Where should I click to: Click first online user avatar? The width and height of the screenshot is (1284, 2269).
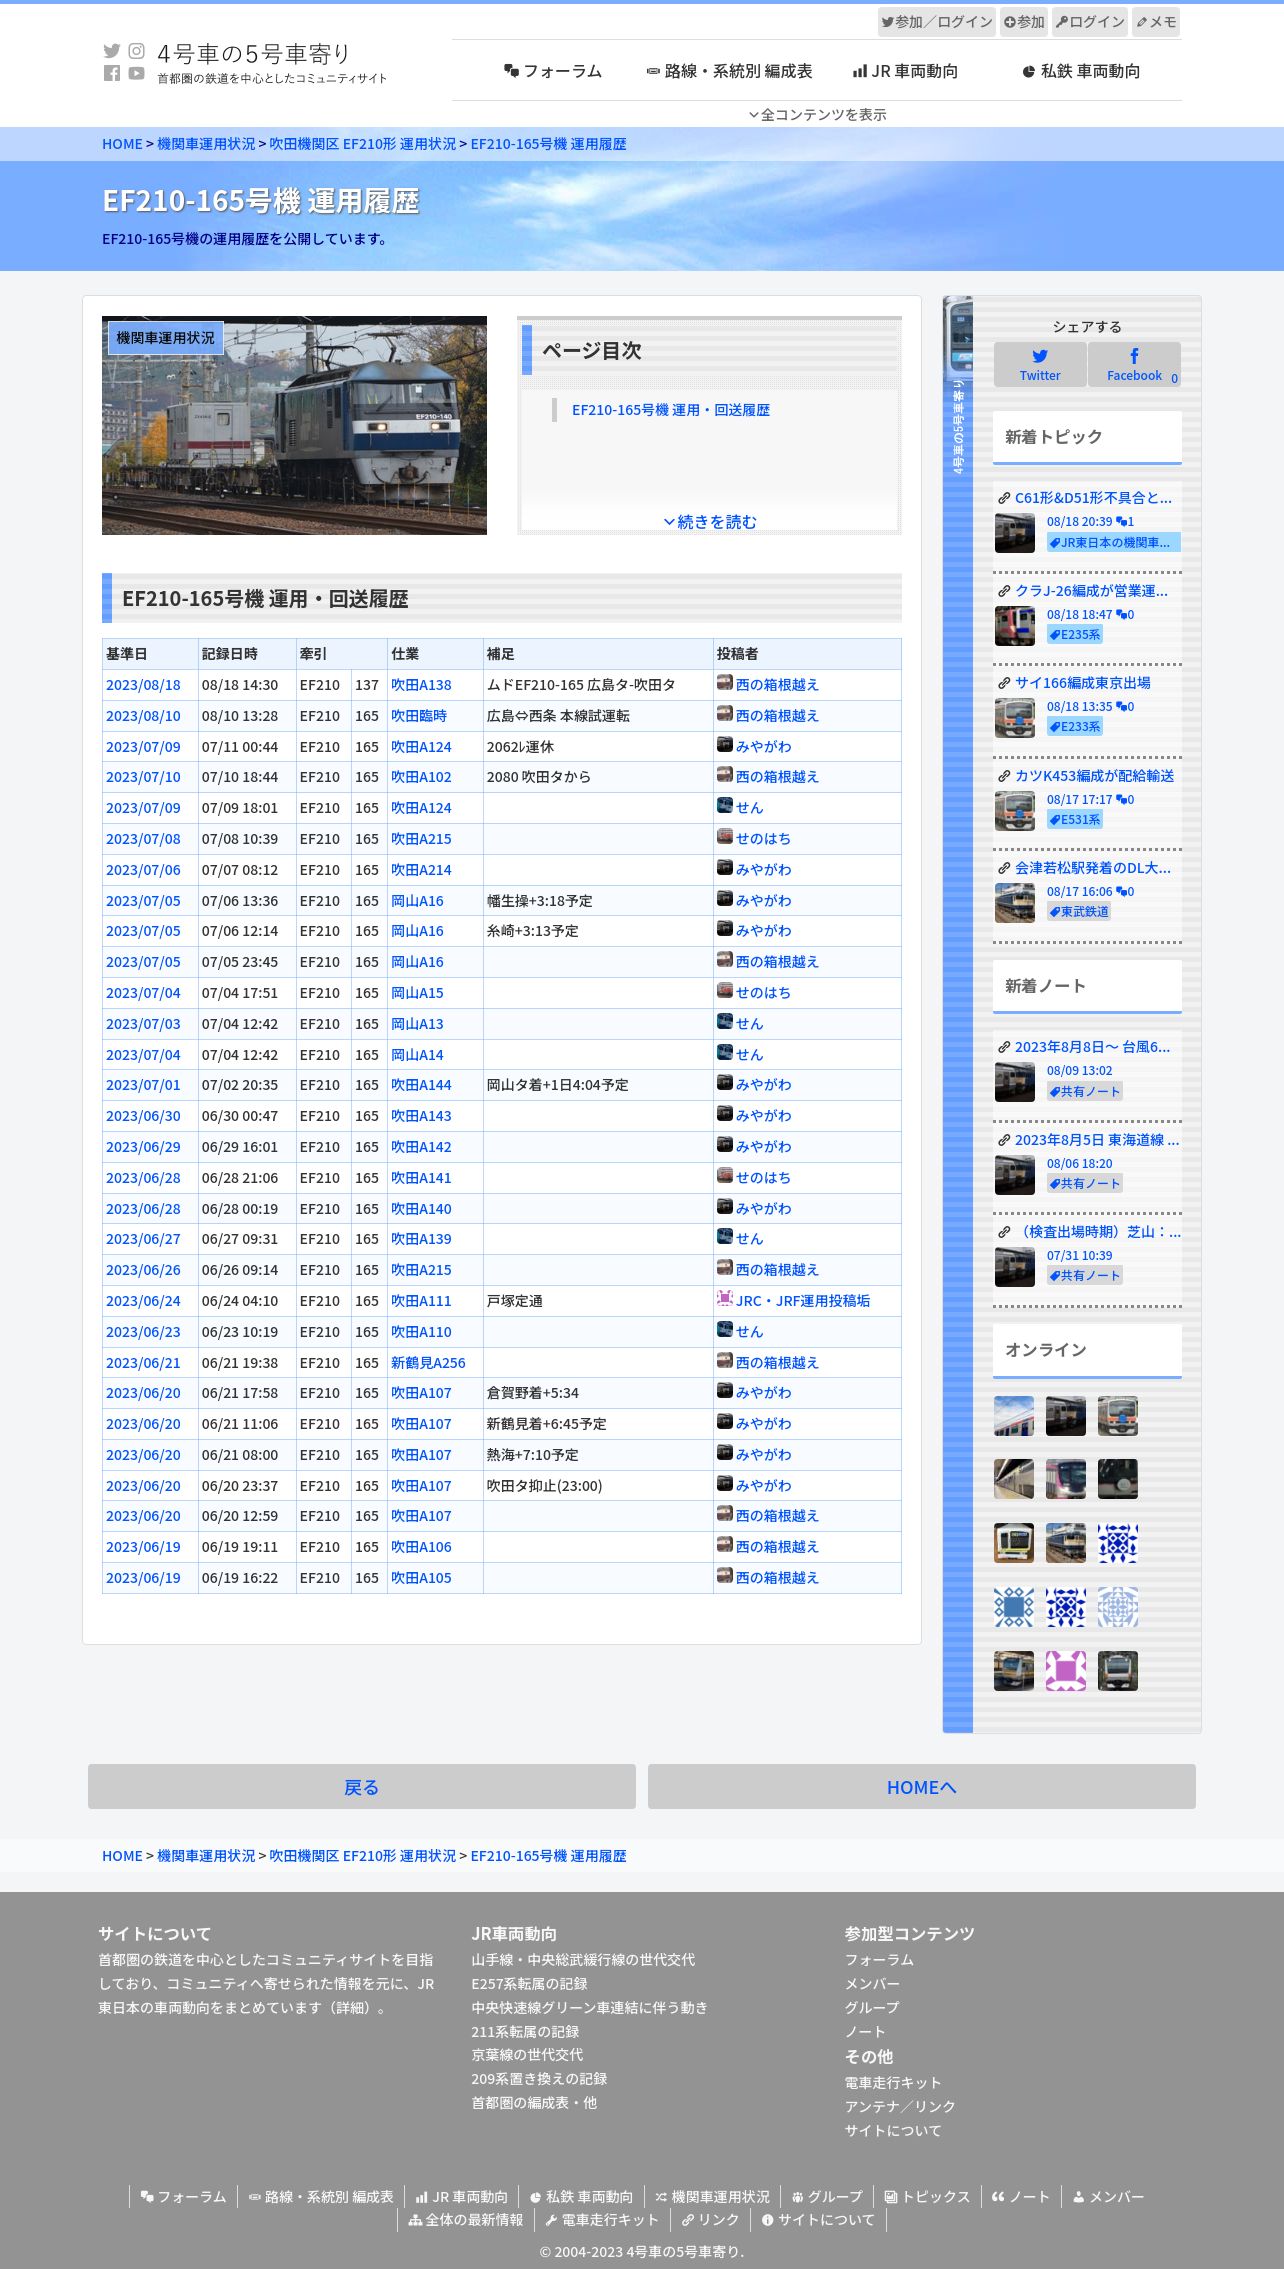(1014, 1416)
